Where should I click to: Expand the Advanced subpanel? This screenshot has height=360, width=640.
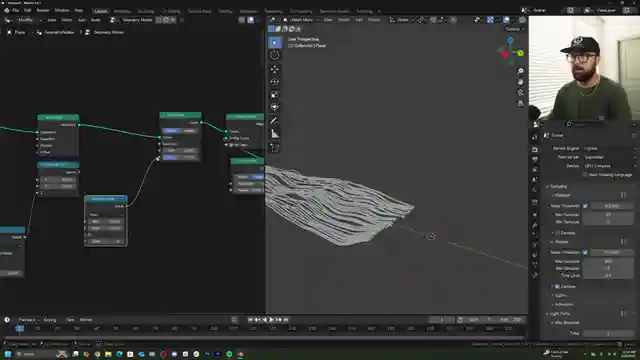tap(563, 304)
